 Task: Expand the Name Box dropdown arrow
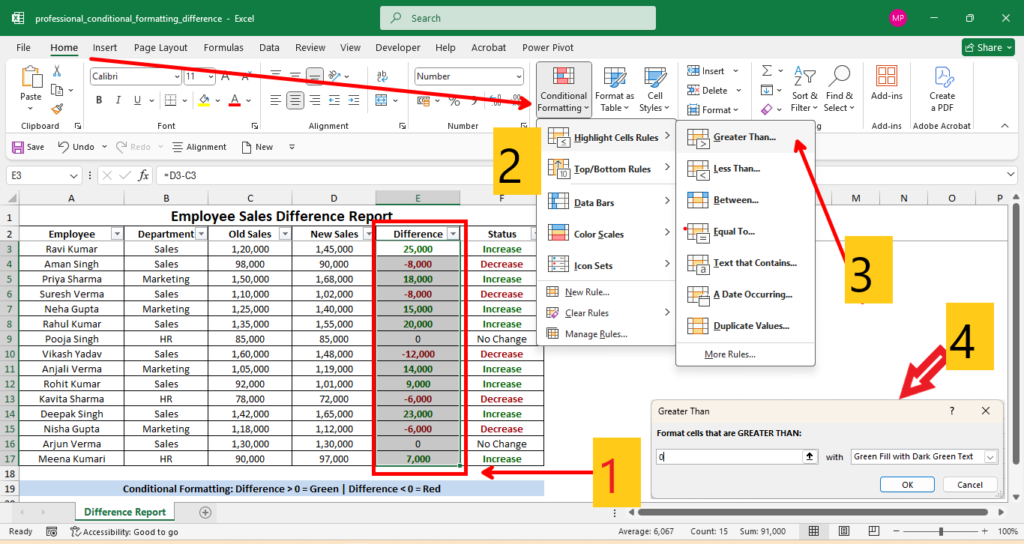pos(73,176)
